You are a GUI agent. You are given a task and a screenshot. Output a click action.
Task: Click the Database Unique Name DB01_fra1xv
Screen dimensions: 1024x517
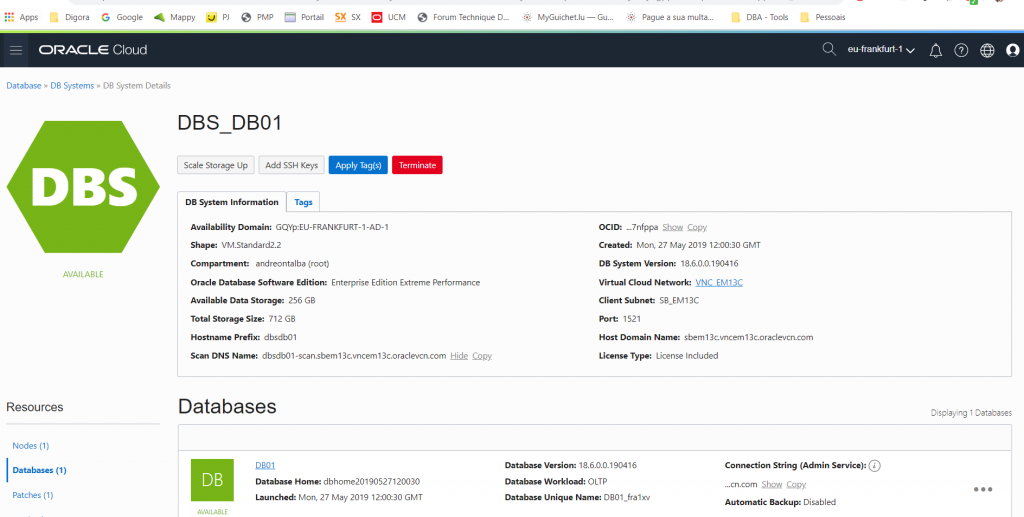pyautogui.click(x=626, y=497)
